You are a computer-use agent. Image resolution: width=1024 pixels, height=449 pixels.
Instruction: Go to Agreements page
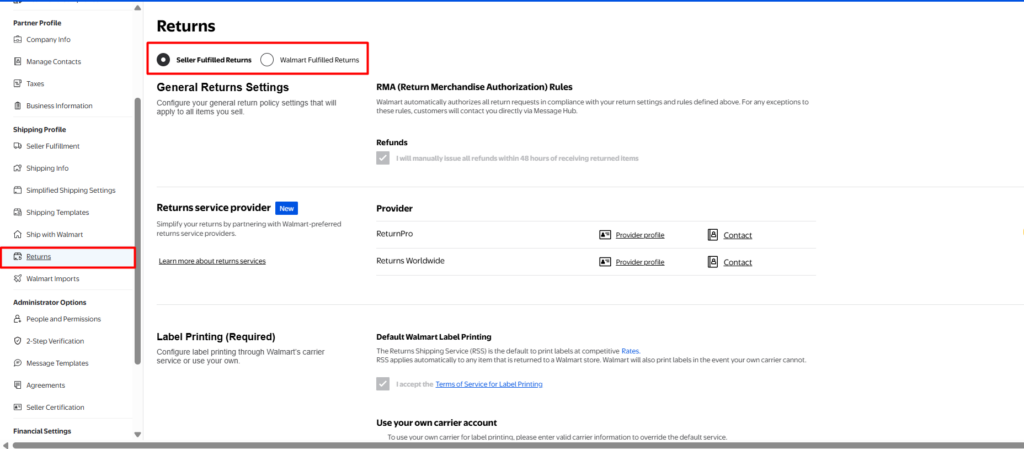click(x=46, y=385)
